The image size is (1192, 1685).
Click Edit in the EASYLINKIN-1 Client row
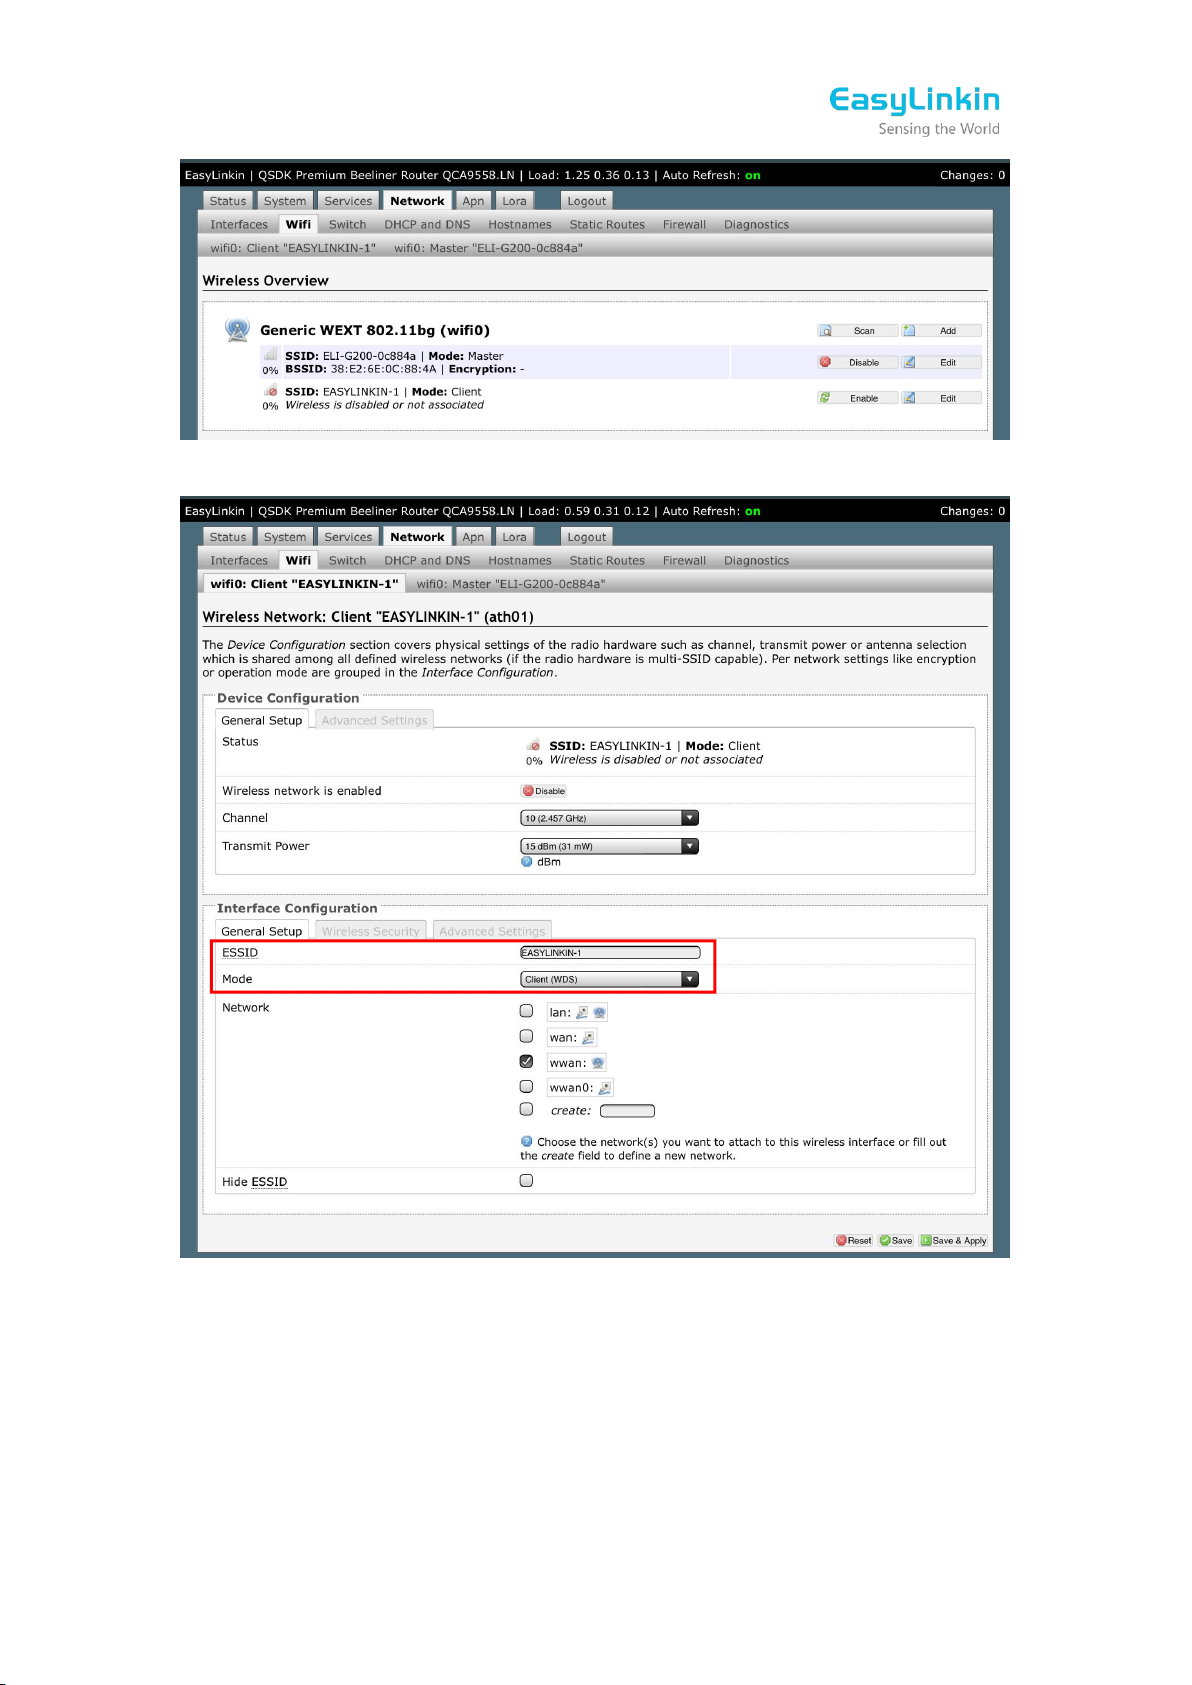[941, 398]
